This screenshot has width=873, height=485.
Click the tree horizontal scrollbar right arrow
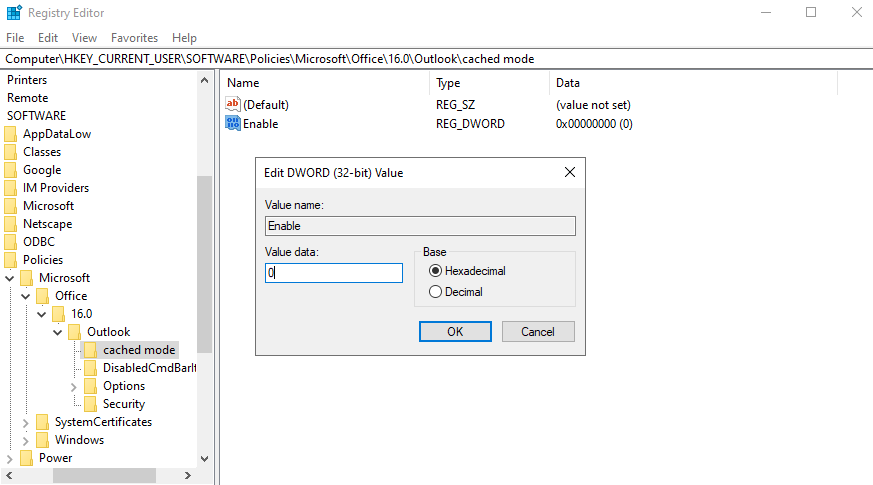[188, 476]
